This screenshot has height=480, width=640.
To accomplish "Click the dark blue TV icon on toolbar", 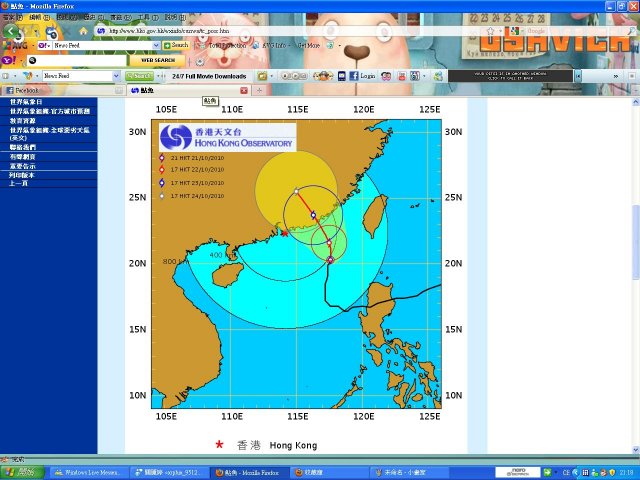I will [342, 76].
